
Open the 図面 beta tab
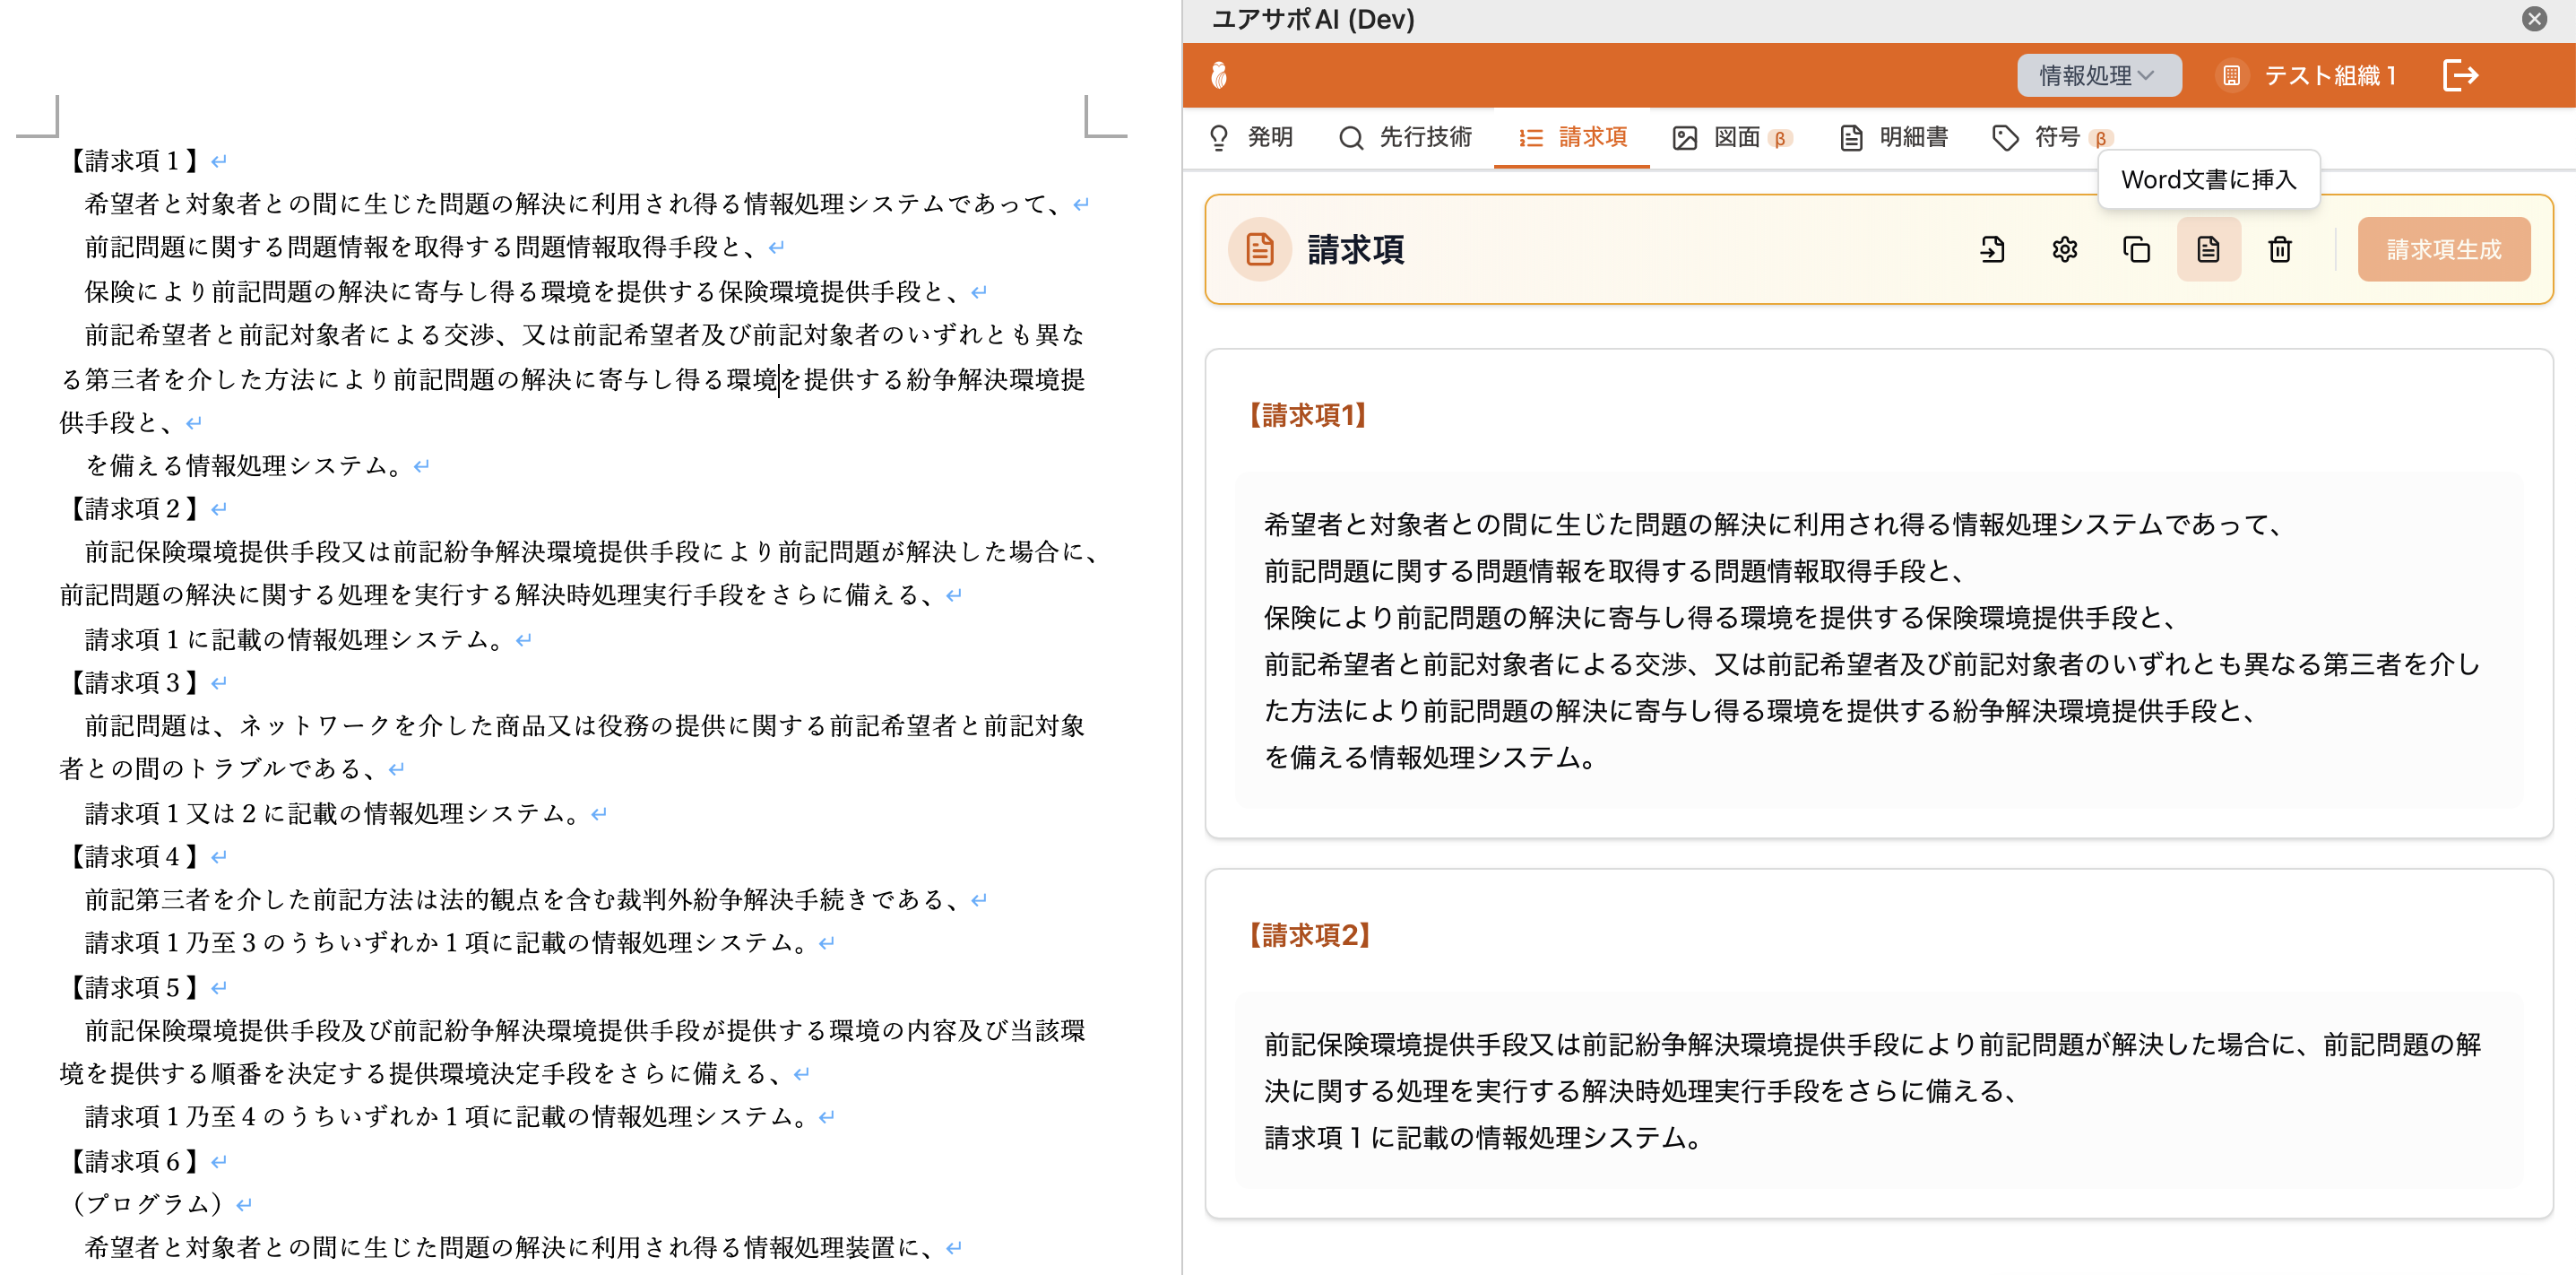(1731, 137)
